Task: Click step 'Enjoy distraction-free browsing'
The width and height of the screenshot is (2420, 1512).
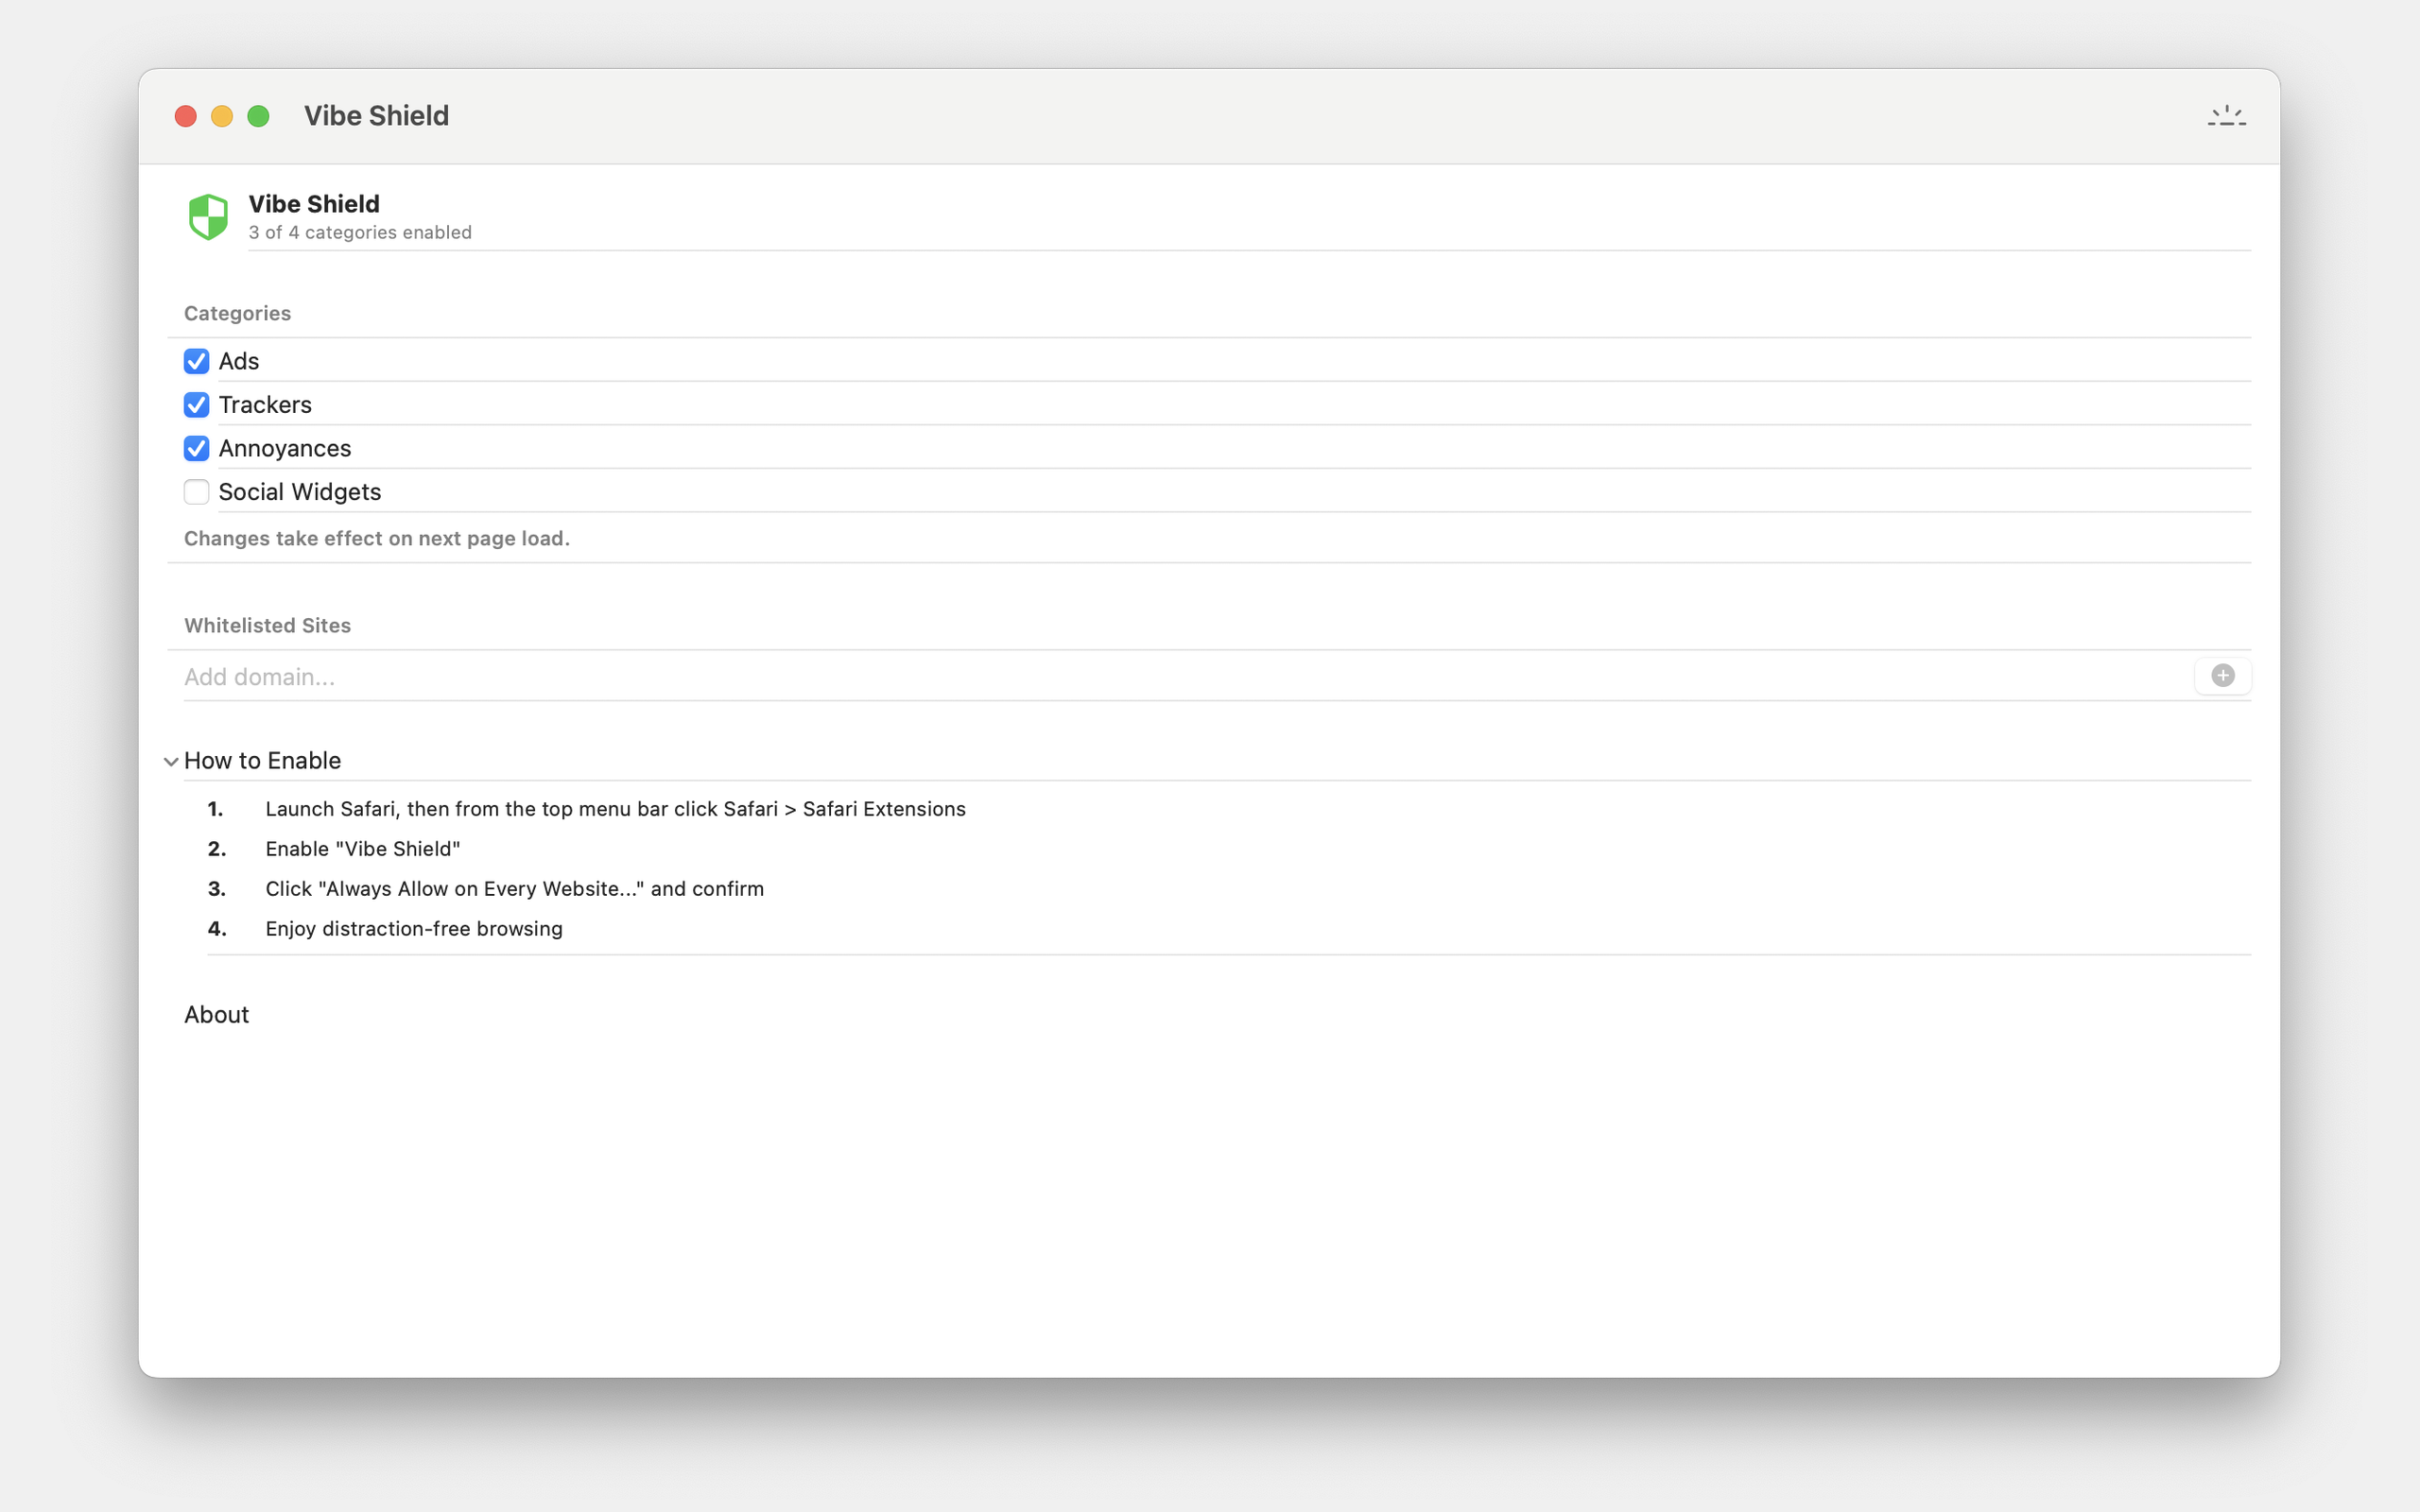Action: pyautogui.click(x=414, y=928)
